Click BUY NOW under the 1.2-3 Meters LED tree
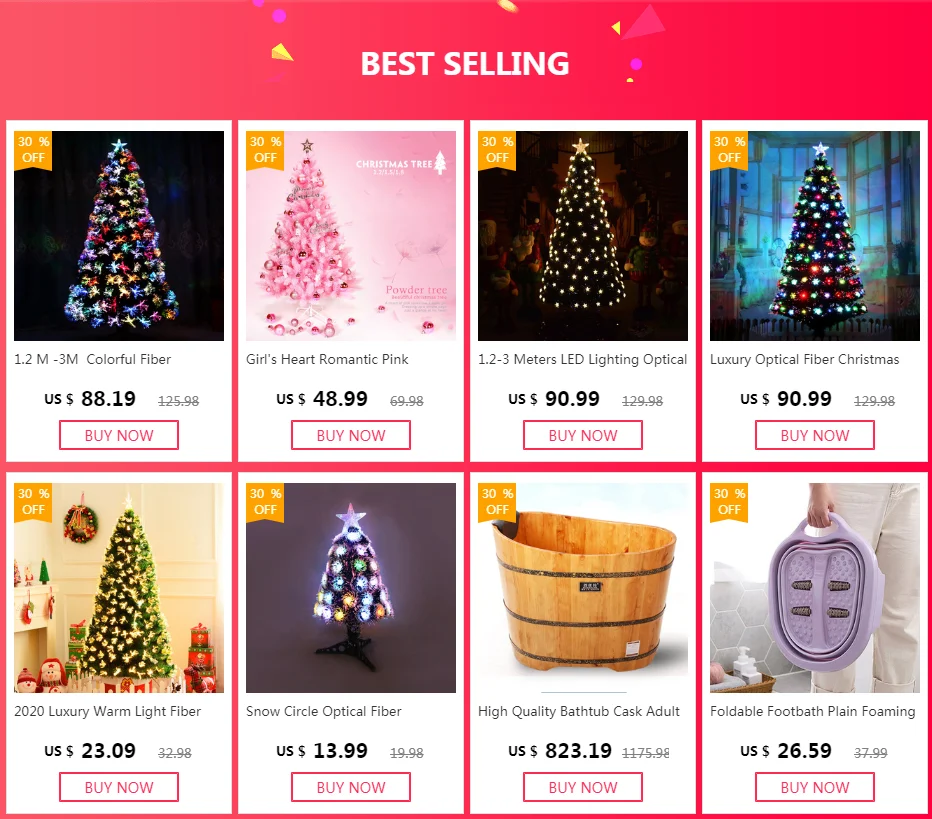 [583, 435]
